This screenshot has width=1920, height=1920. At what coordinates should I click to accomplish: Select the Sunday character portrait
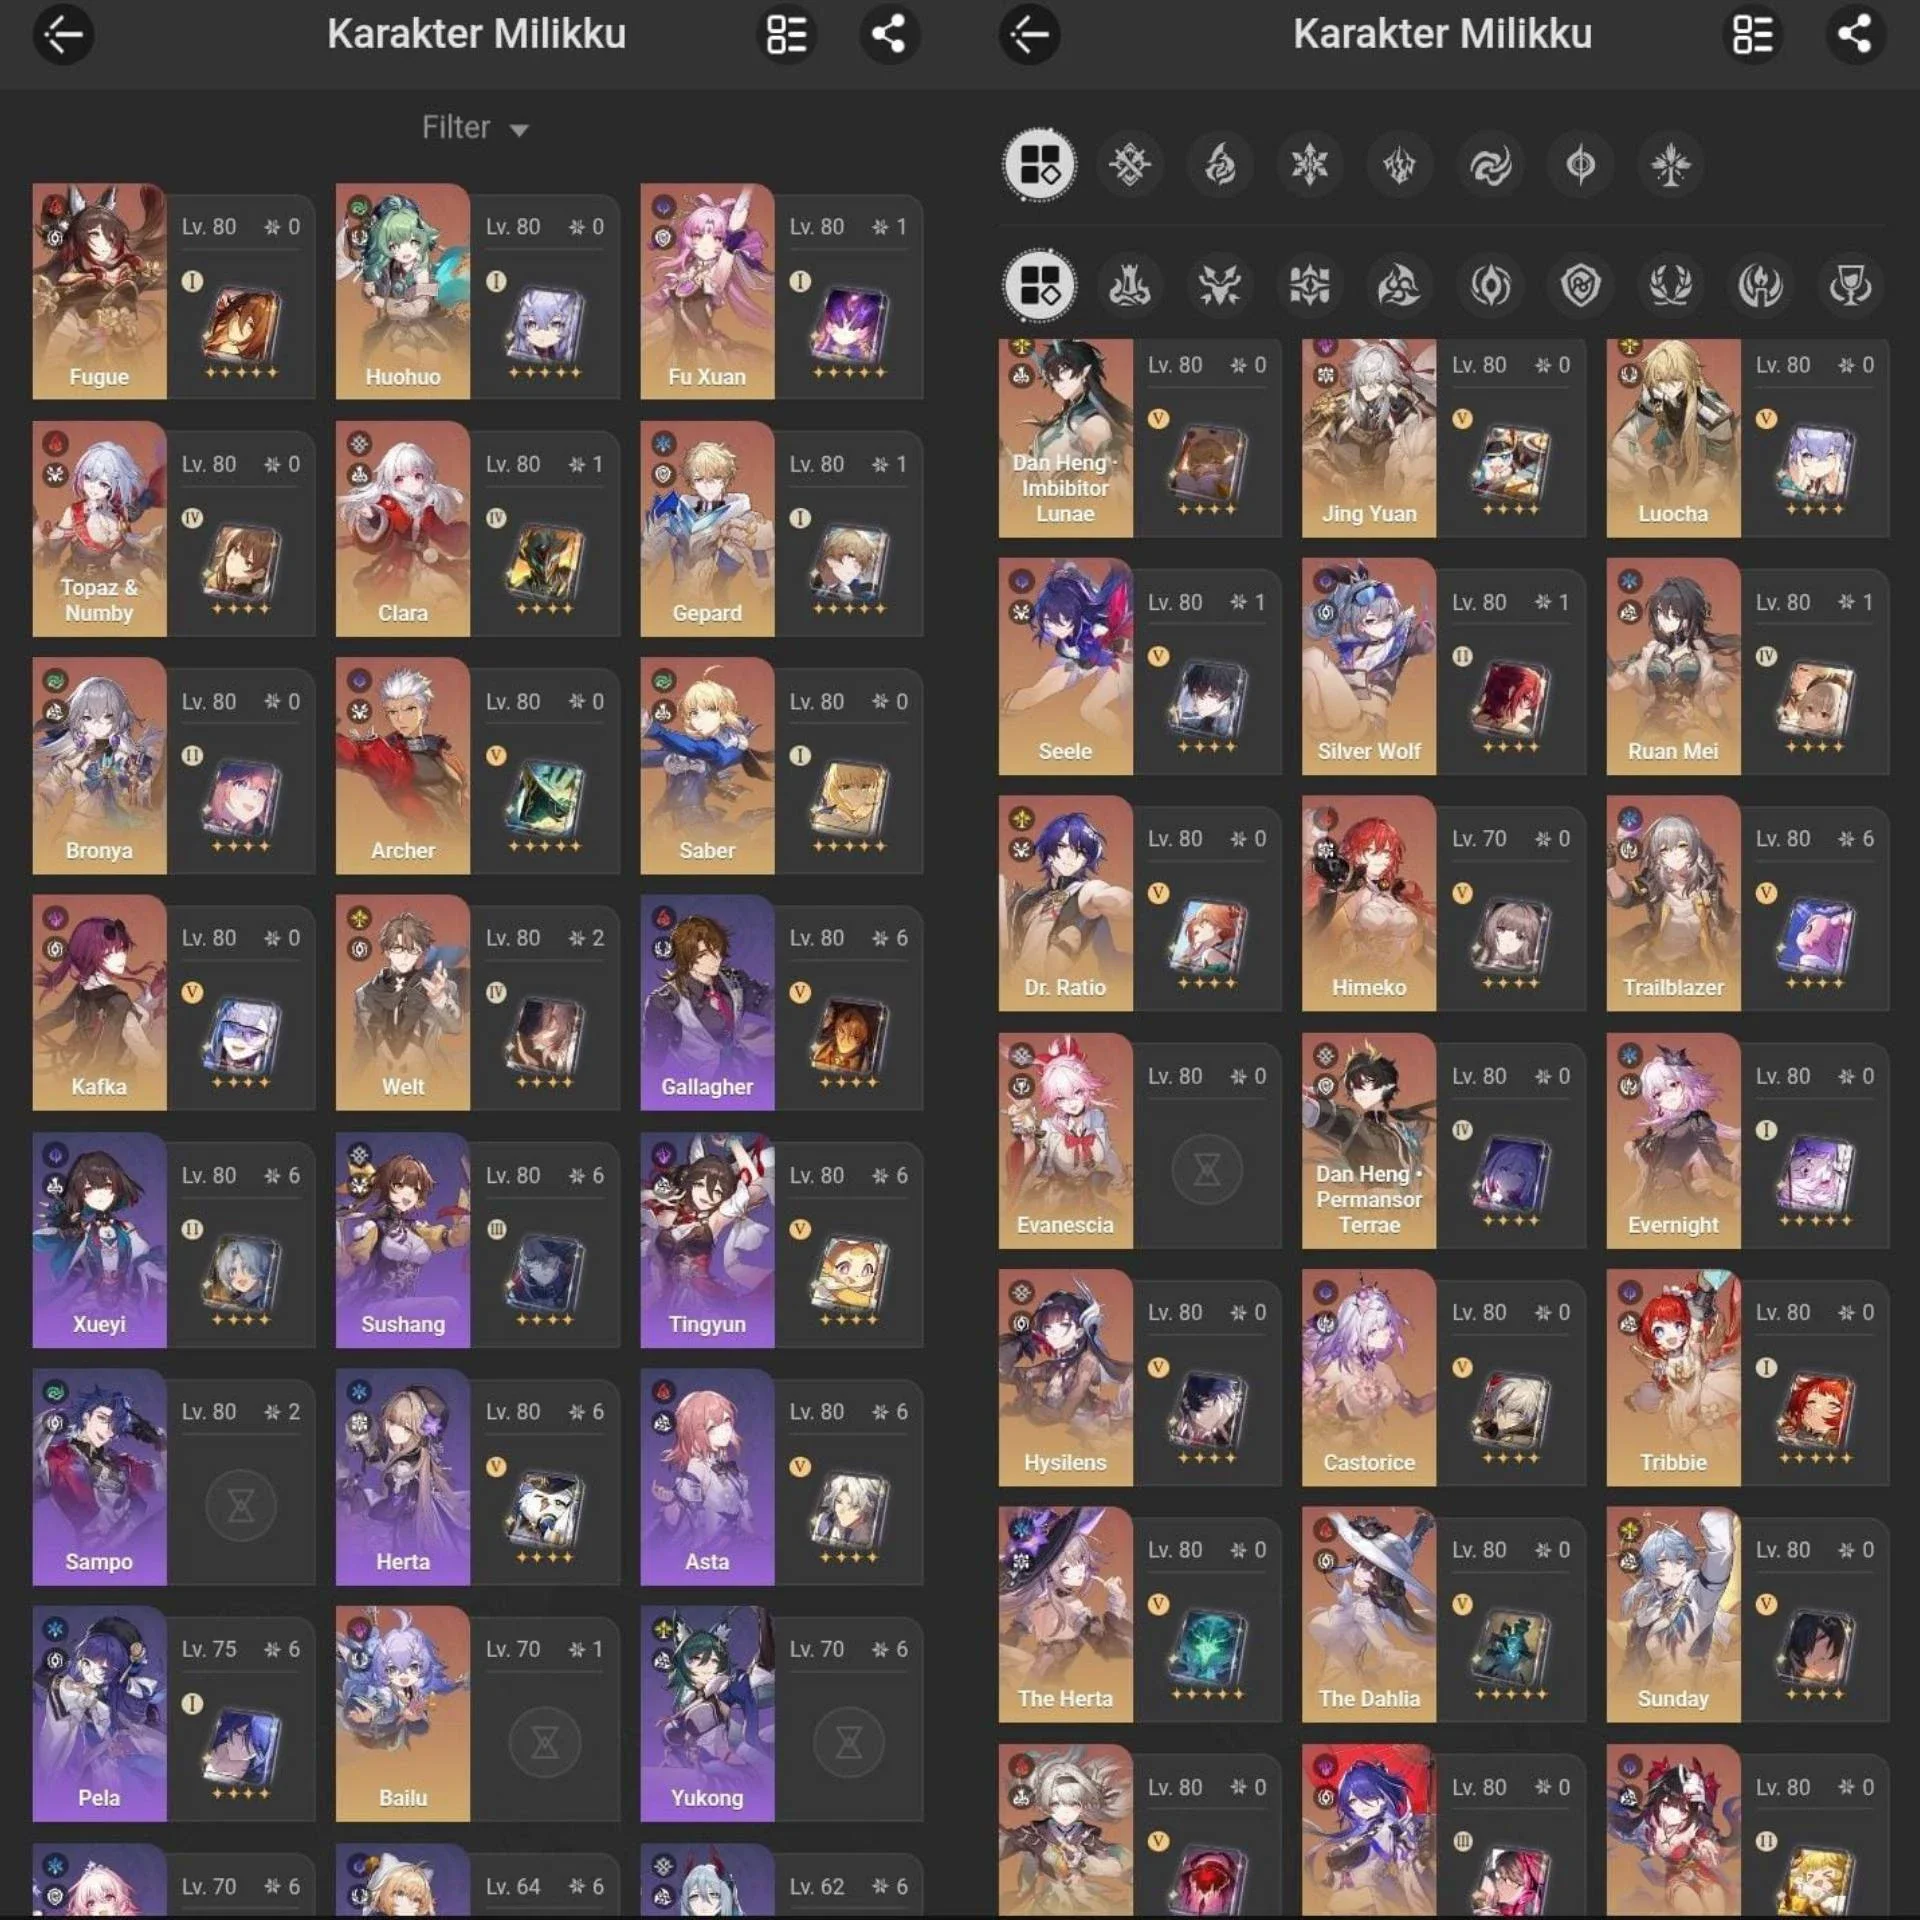[1673, 1615]
